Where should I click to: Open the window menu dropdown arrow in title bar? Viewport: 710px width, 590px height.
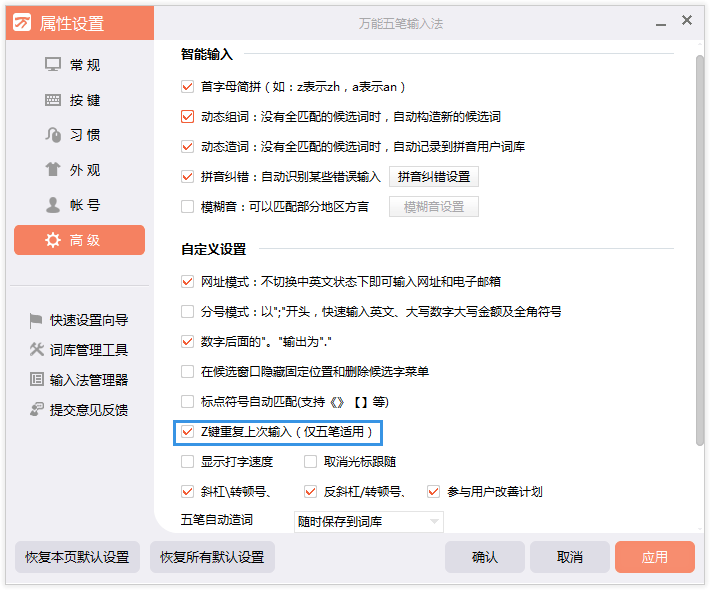pyautogui.click(x=660, y=22)
